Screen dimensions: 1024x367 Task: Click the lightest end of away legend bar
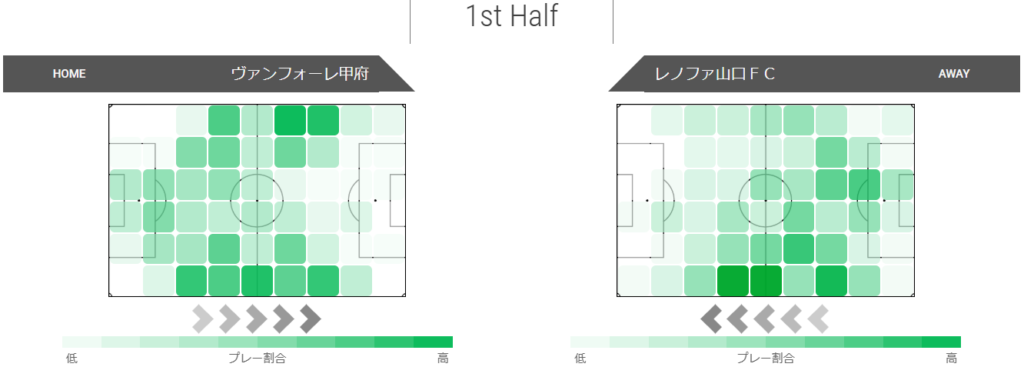[590, 342]
